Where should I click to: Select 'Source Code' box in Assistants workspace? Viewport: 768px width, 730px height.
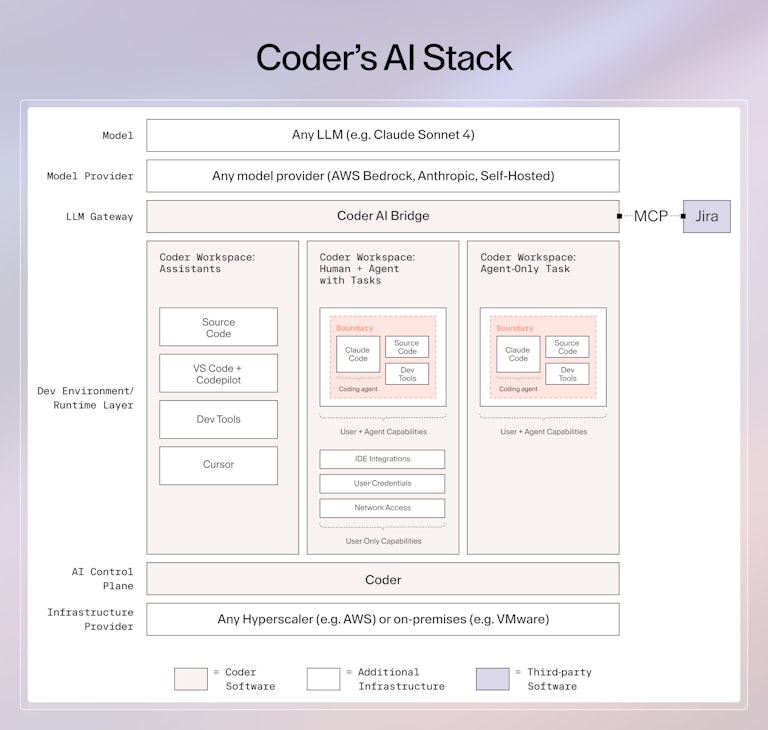[x=218, y=327]
